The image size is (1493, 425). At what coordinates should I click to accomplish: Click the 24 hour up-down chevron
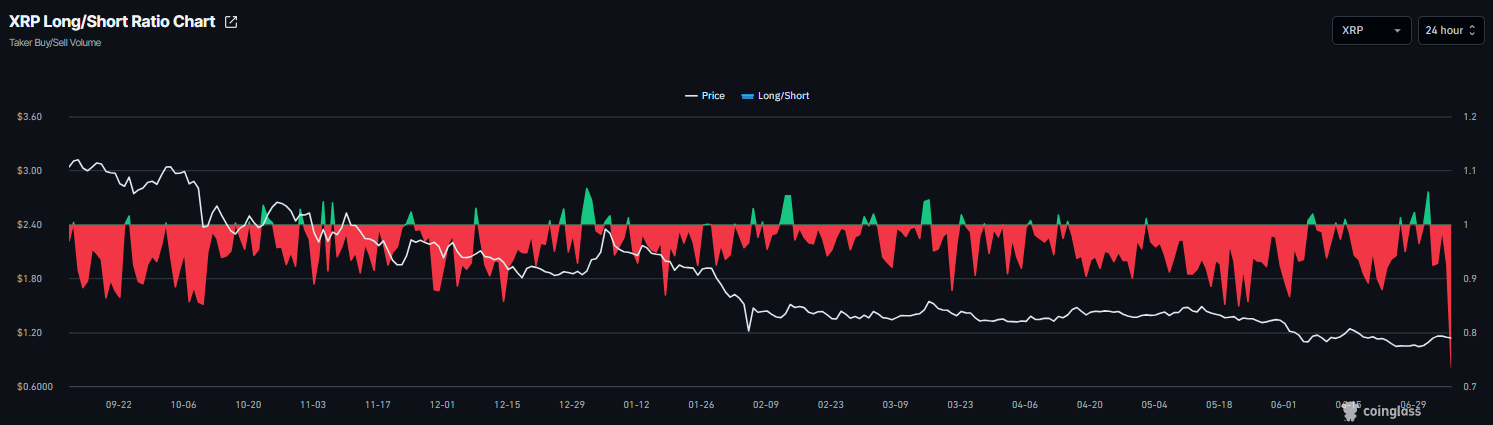(1472, 31)
